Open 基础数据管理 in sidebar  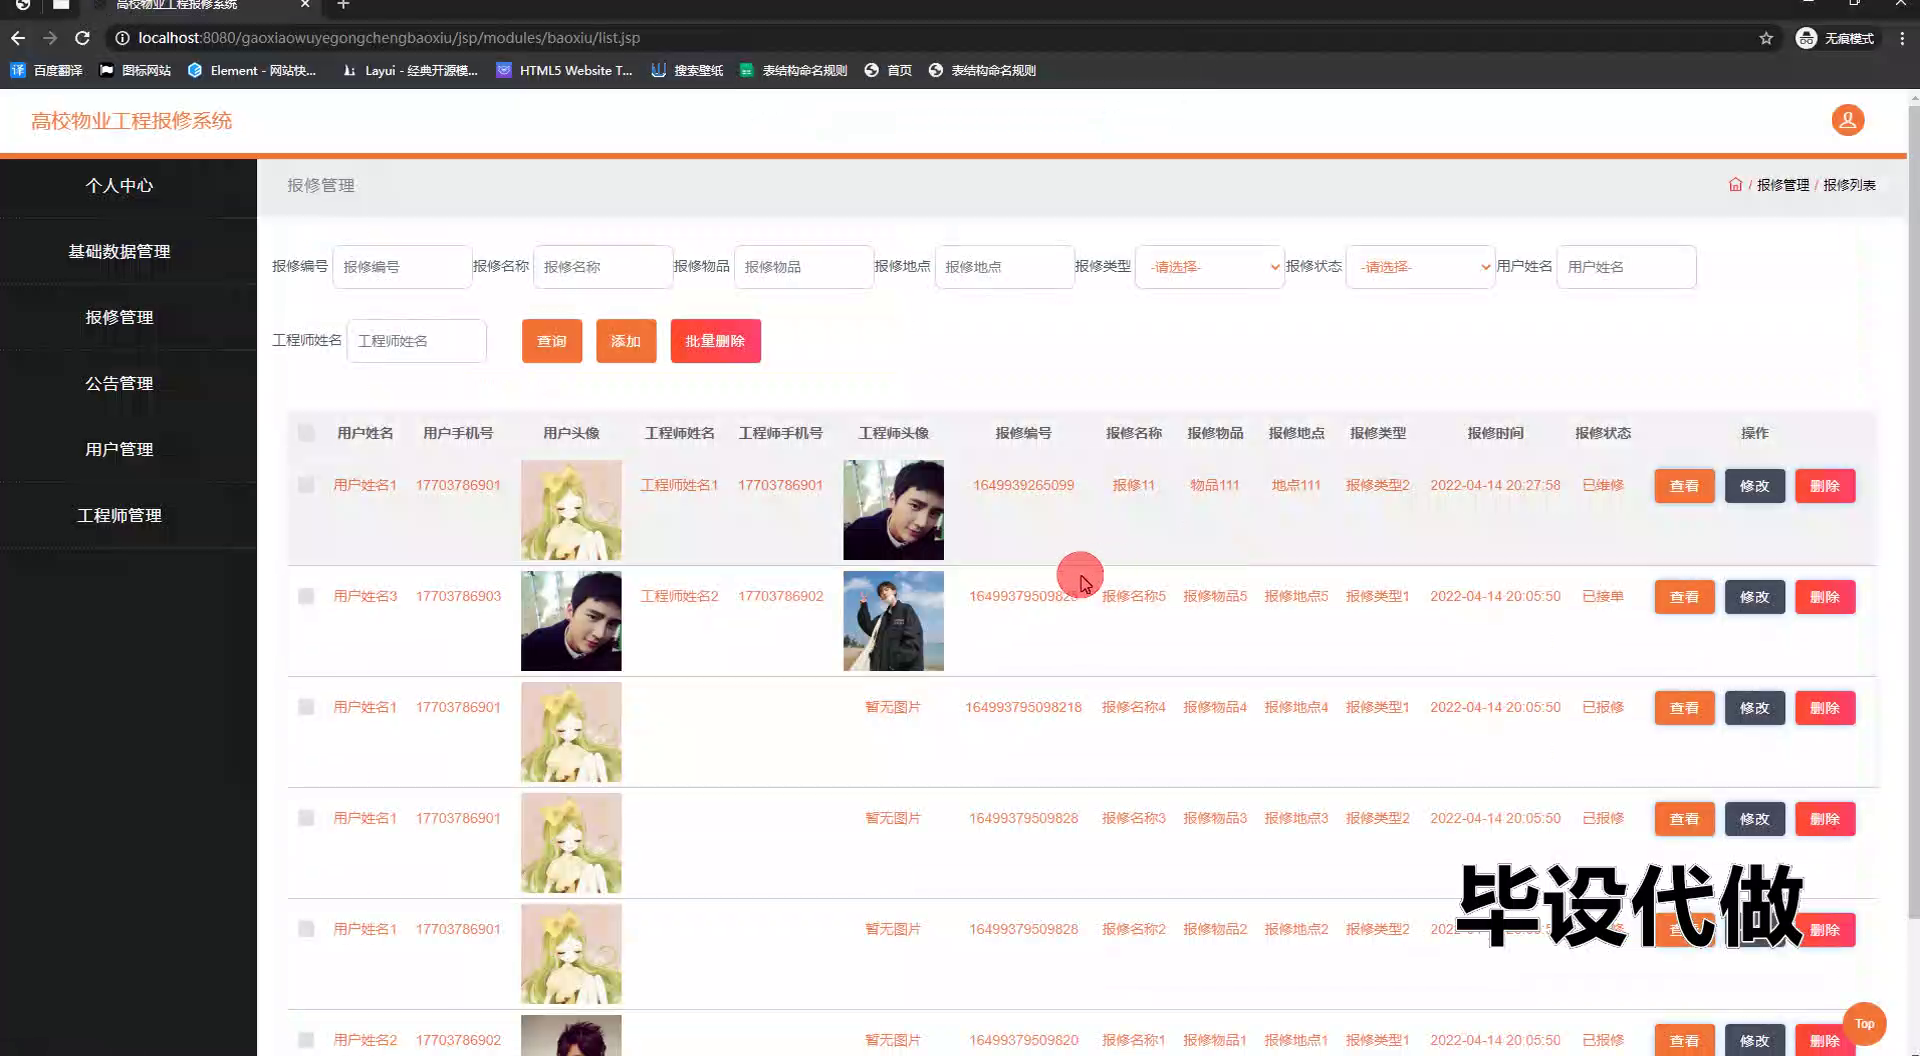[119, 251]
